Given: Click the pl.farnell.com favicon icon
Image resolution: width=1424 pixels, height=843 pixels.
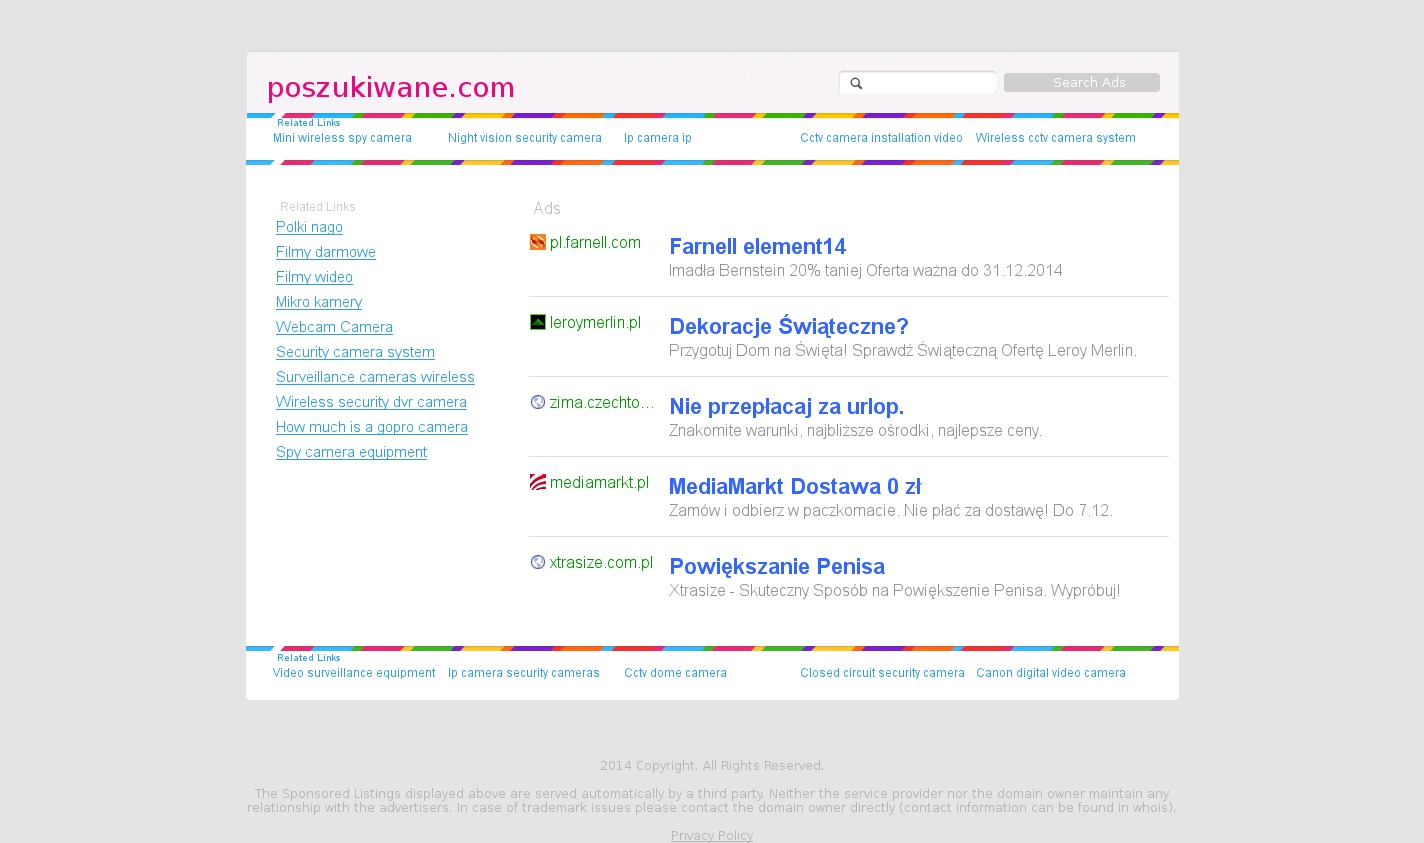Looking at the screenshot, I should [x=538, y=242].
